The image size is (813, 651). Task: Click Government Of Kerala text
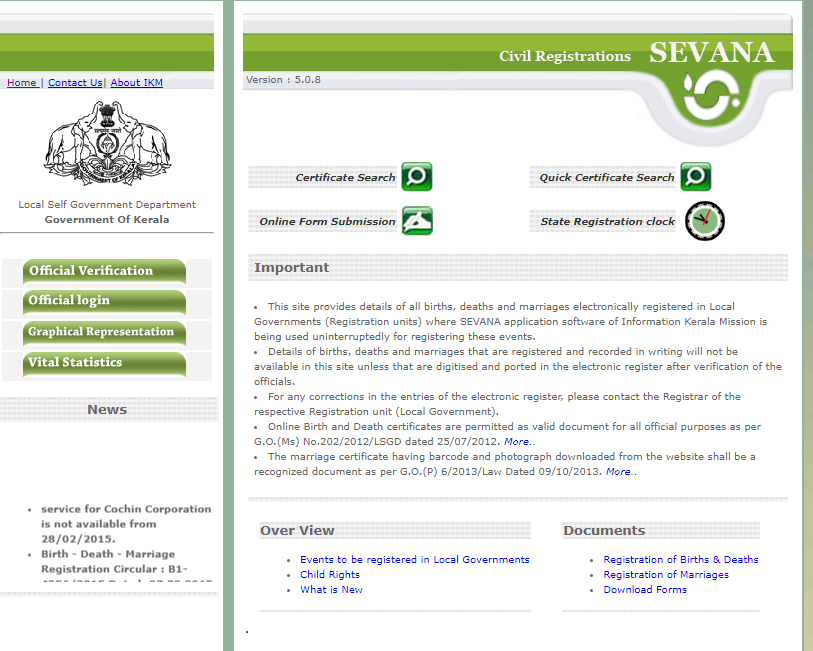click(107, 220)
